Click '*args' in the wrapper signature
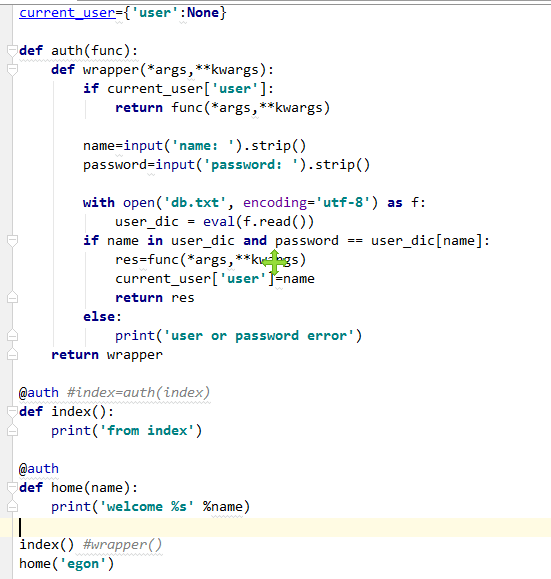Viewport: 551px width, 579px height. 167,70
